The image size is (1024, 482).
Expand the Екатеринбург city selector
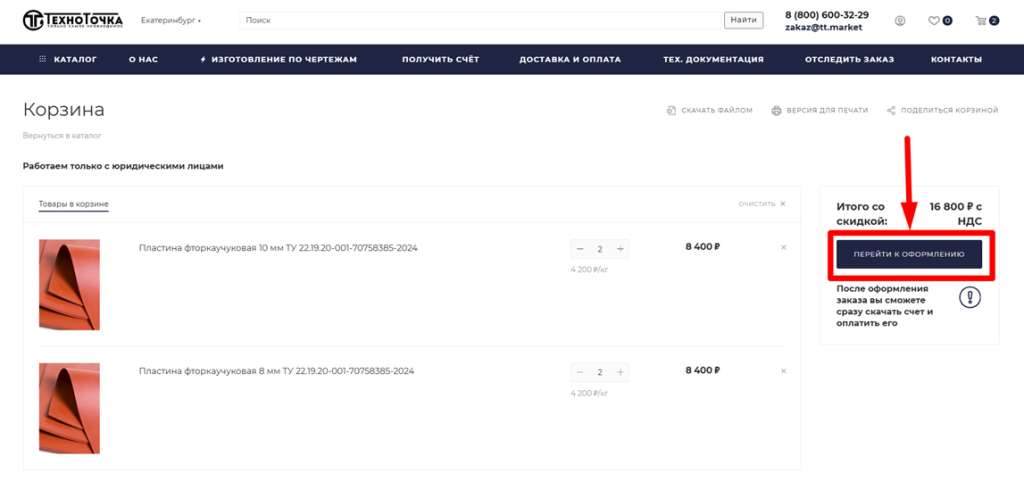tap(171, 20)
